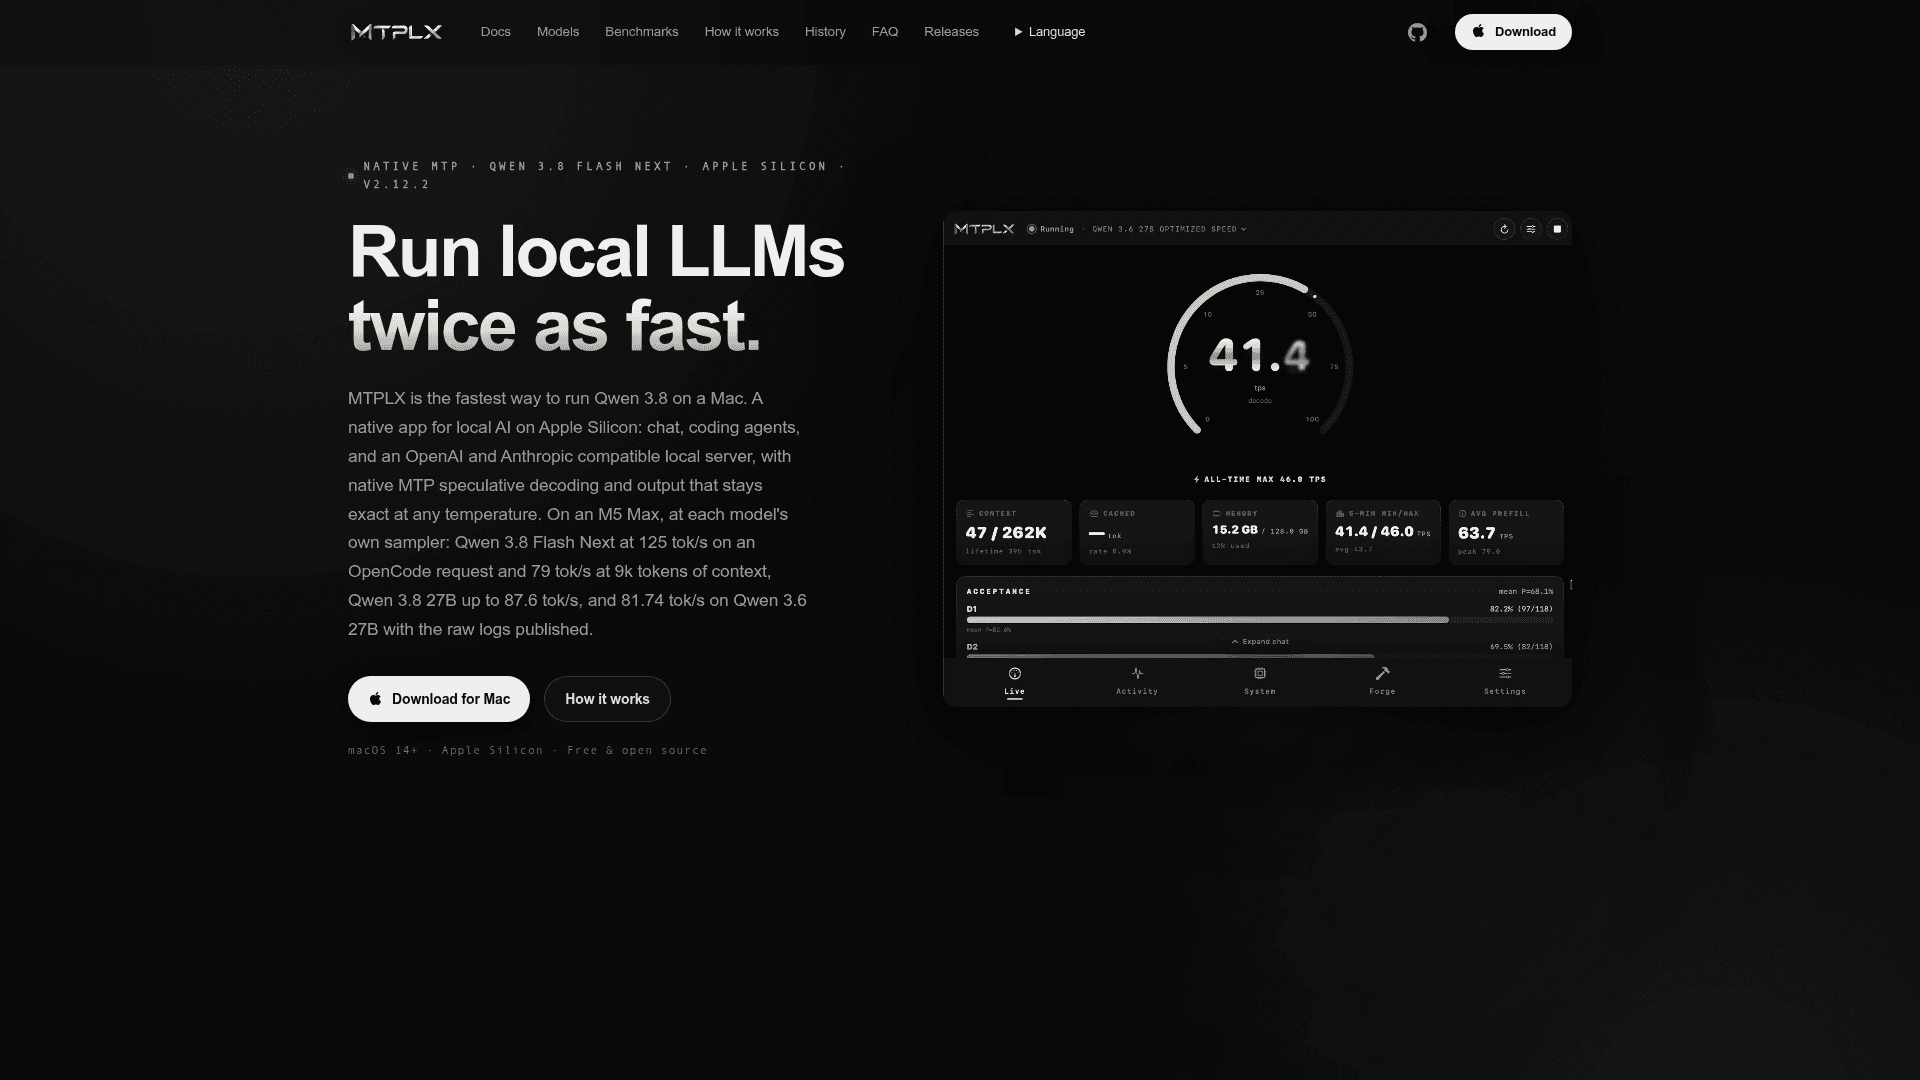The width and height of the screenshot is (1920, 1080).
Task: Visit the FAQ section
Action: [885, 32]
